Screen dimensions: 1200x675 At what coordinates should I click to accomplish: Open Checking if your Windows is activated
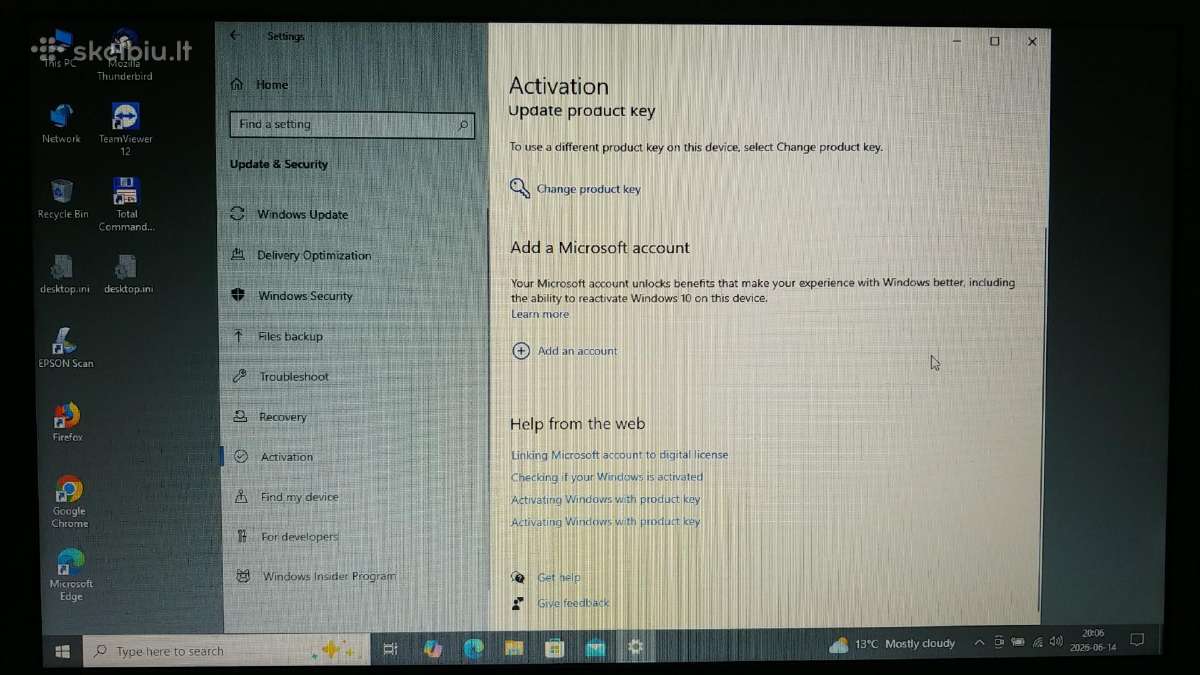607,477
